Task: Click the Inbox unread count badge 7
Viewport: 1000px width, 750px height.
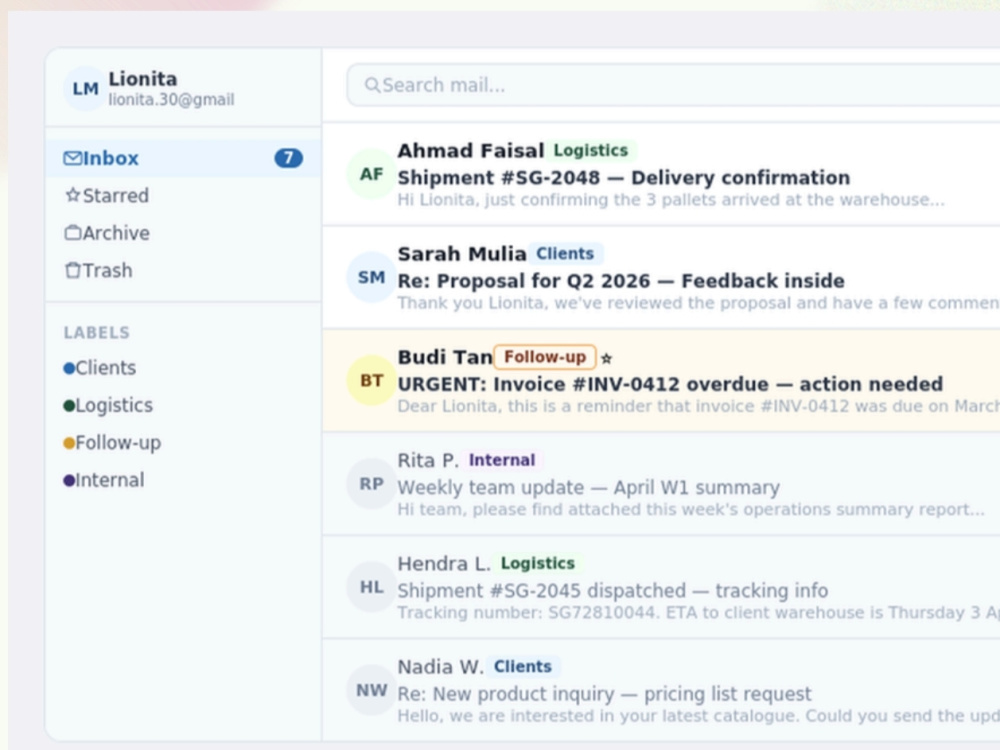Action: pyautogui.click(x=288, y=158)
